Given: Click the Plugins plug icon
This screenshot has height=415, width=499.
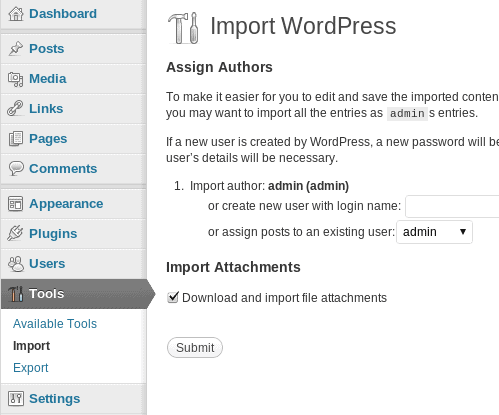Looking at the screenshot, I should pos(16,234).
